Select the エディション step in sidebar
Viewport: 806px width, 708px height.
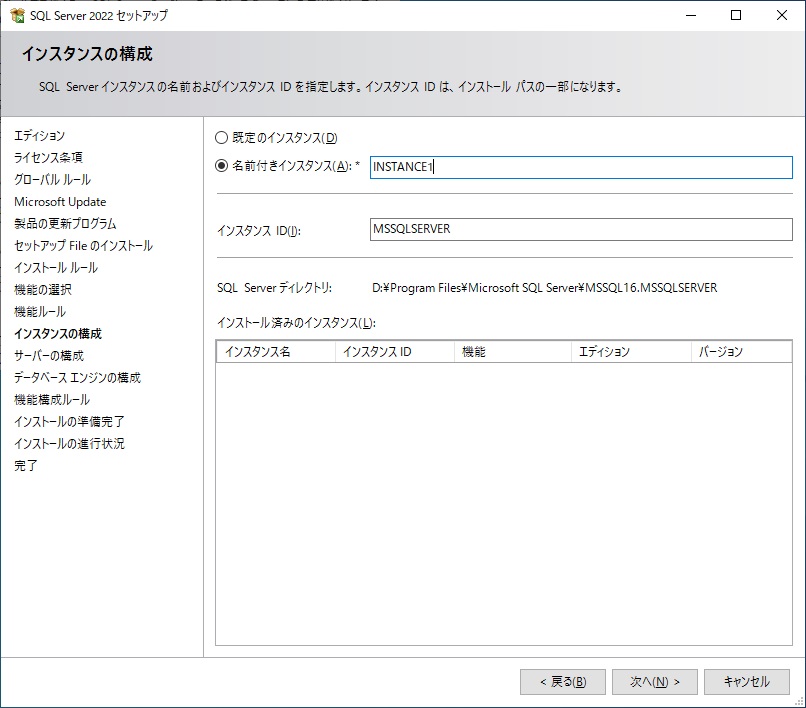point(40,136)
